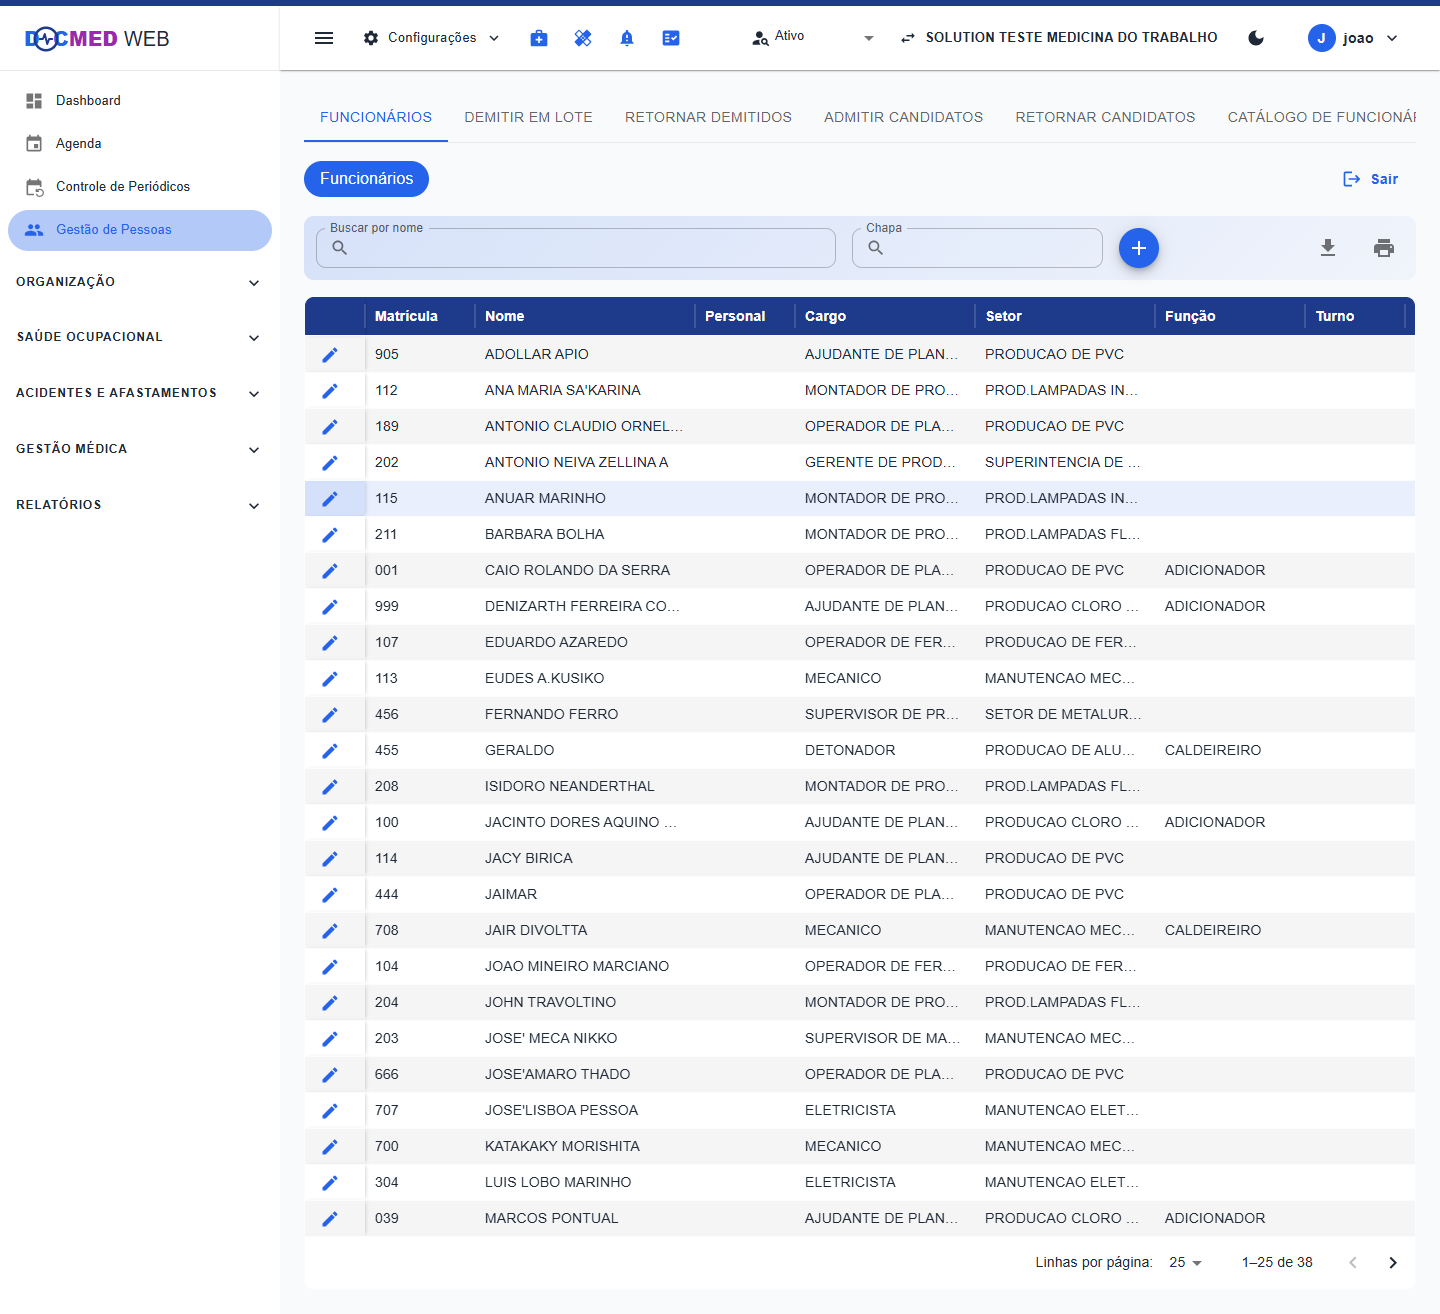The image size is (1440, 1314).
Task: Click the bandage icon in top bar
Action: [583, 38]
